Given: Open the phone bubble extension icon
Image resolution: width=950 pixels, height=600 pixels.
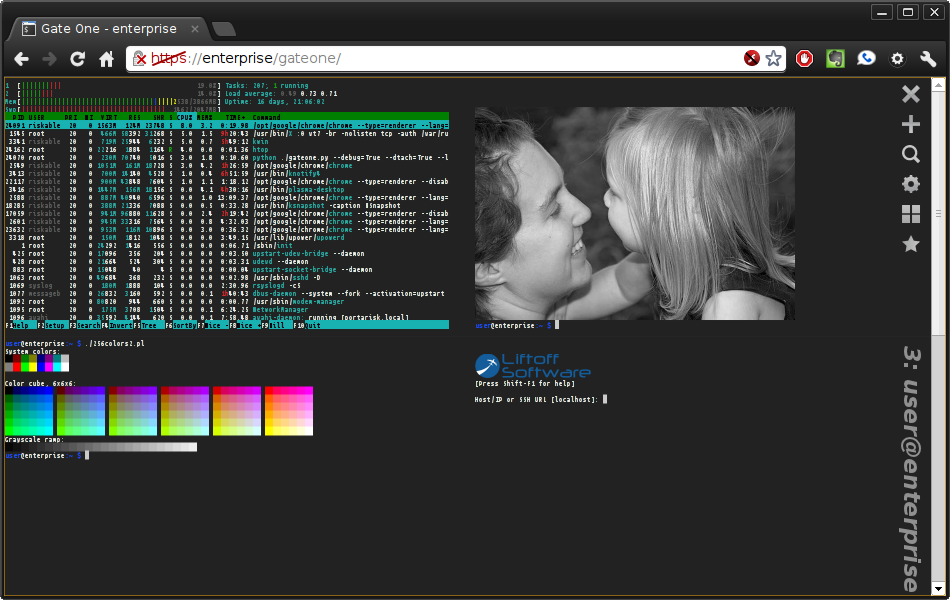Looking at the screenshot, I should click(x=866, y=58).
